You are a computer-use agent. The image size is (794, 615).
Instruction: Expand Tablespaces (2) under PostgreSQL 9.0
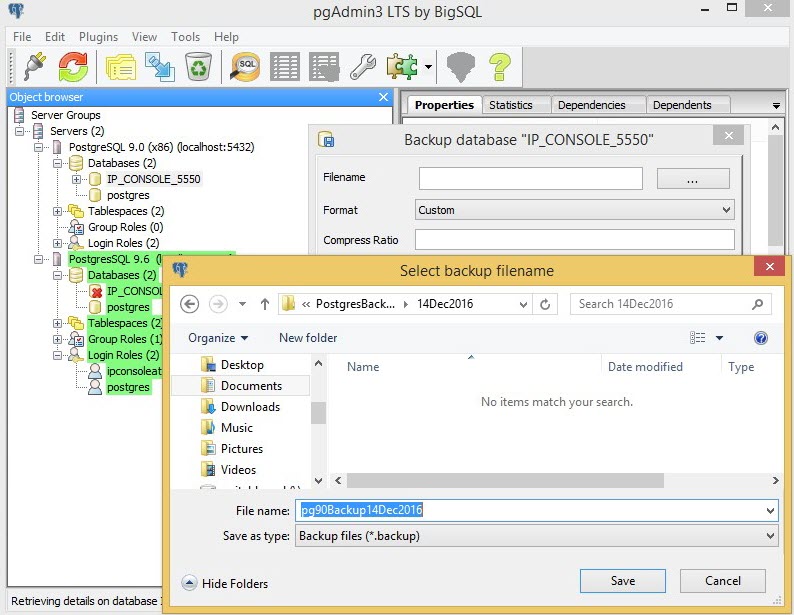pos(57,211)
